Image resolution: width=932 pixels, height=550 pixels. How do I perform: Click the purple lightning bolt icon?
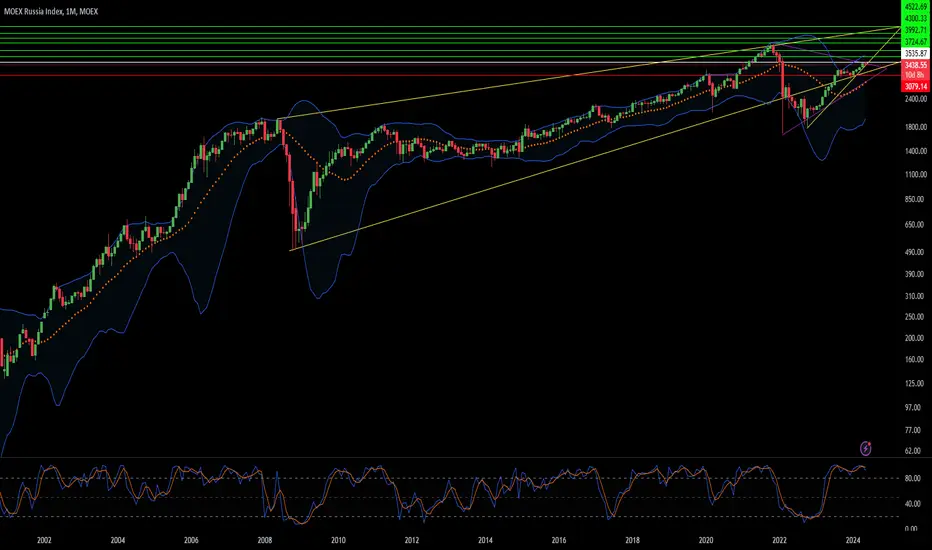(x=865, y=448)
